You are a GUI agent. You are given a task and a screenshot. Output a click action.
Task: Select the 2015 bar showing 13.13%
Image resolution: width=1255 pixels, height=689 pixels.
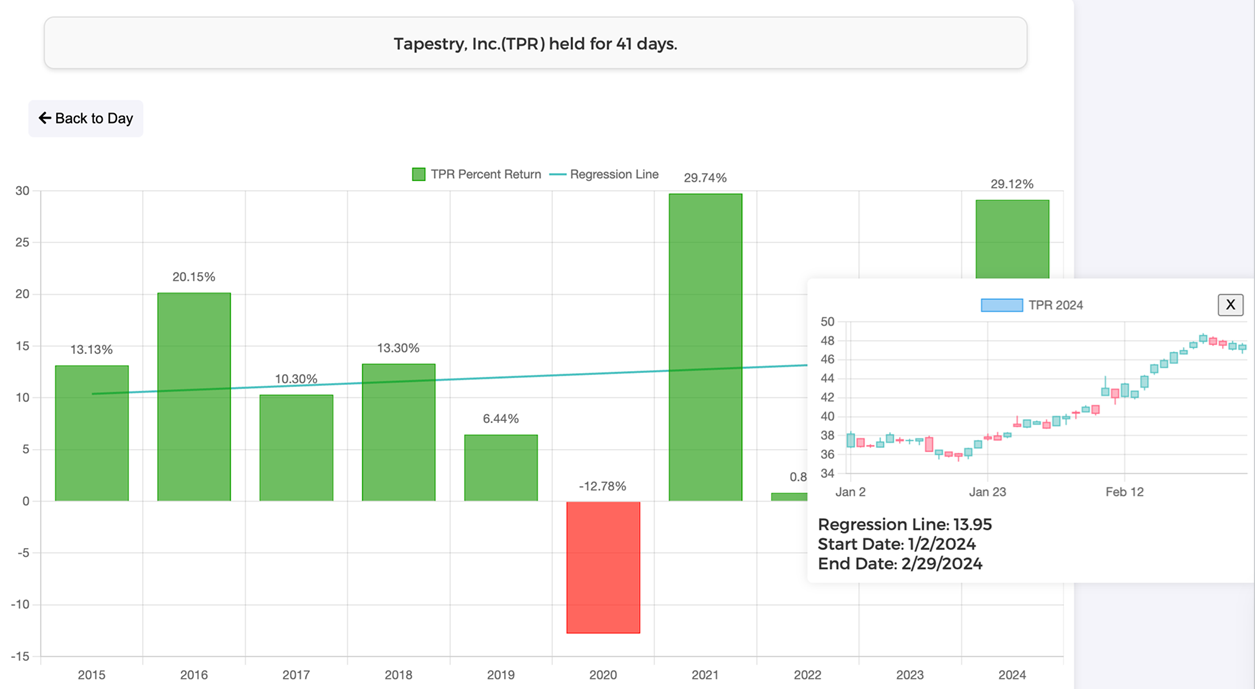92,433
